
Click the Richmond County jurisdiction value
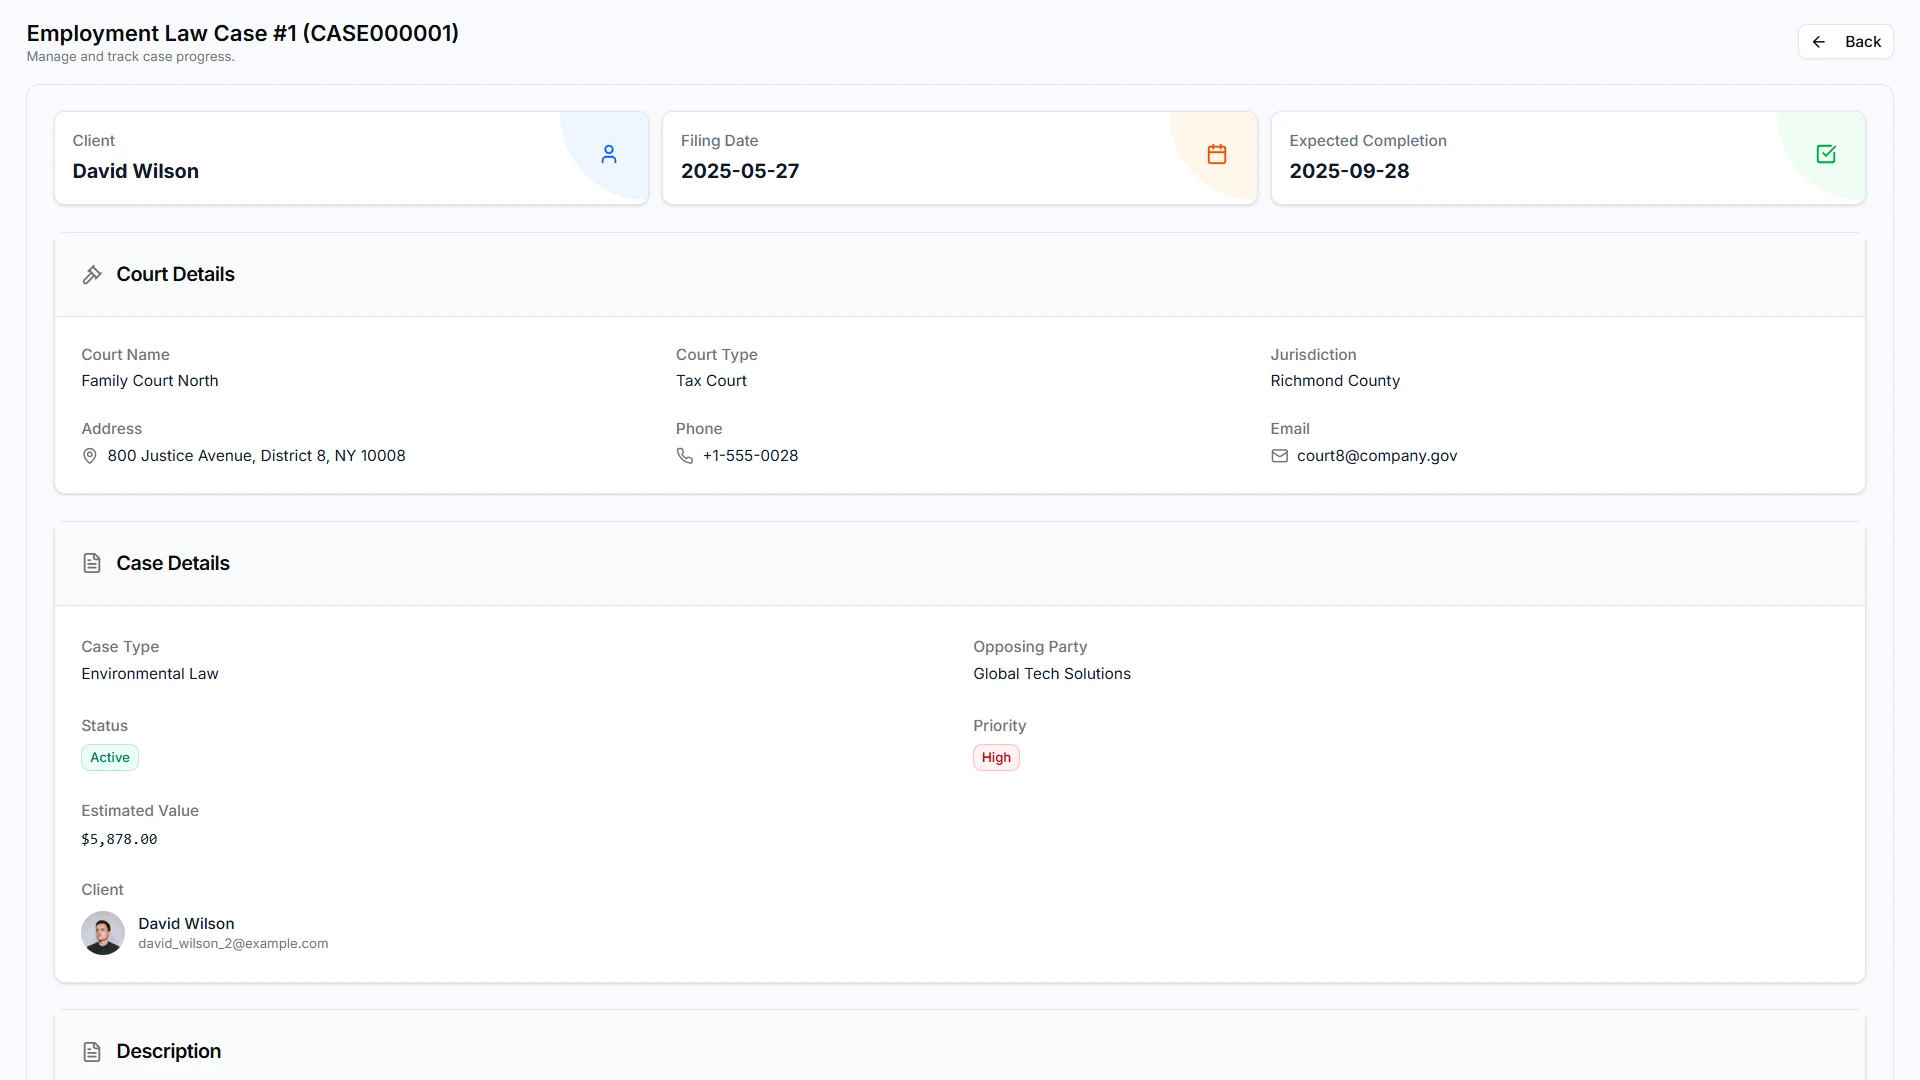tap(1335, 381)
